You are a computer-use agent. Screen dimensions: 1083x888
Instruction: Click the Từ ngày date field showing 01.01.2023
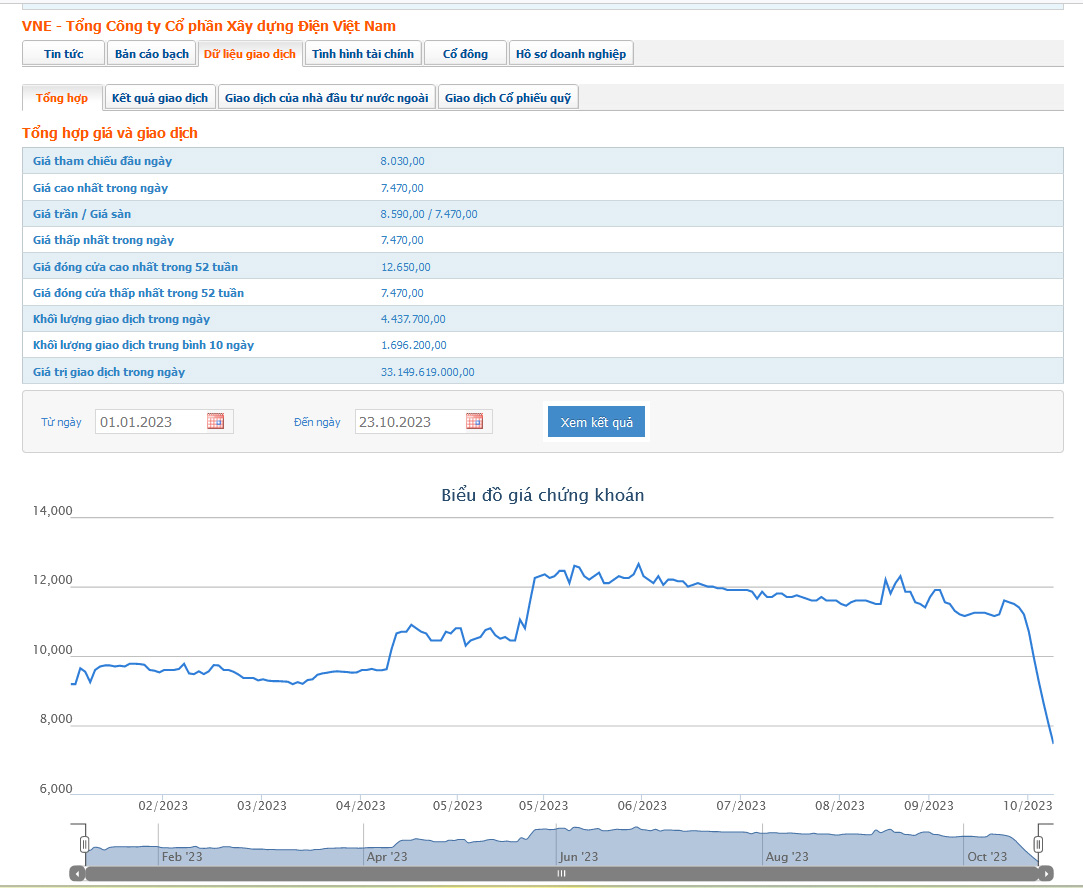[x=149, y=422]
